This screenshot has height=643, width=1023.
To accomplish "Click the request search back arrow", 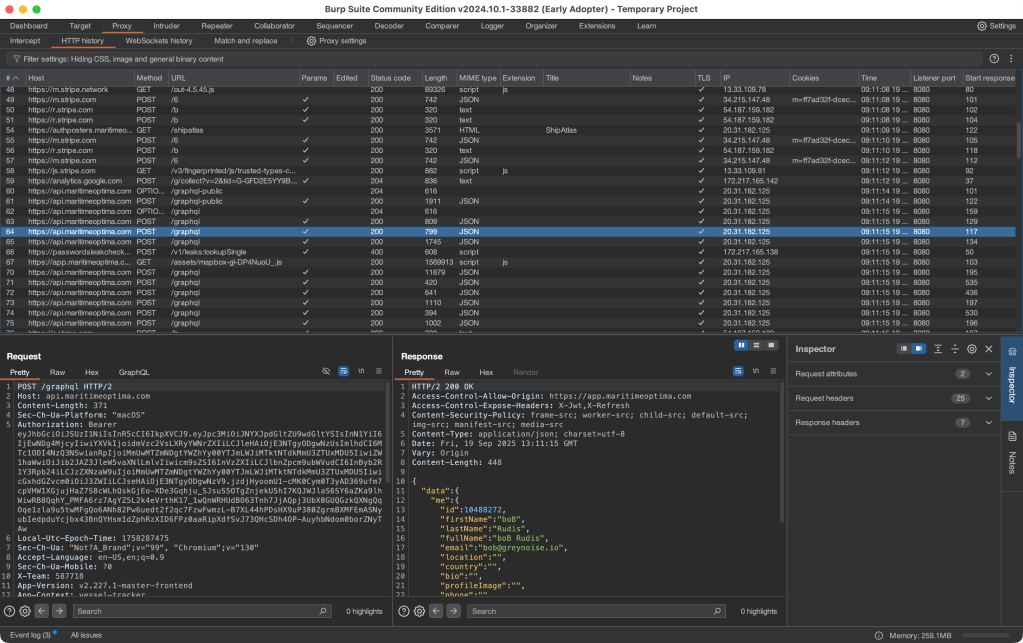I will (x=42, y=611).
